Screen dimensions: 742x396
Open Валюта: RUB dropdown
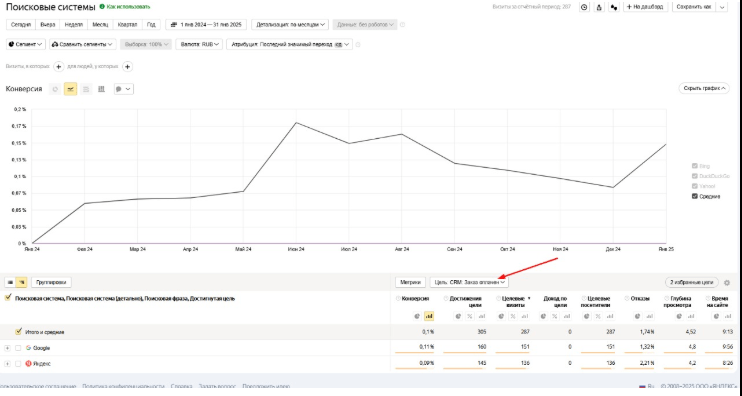click(199, 44)
